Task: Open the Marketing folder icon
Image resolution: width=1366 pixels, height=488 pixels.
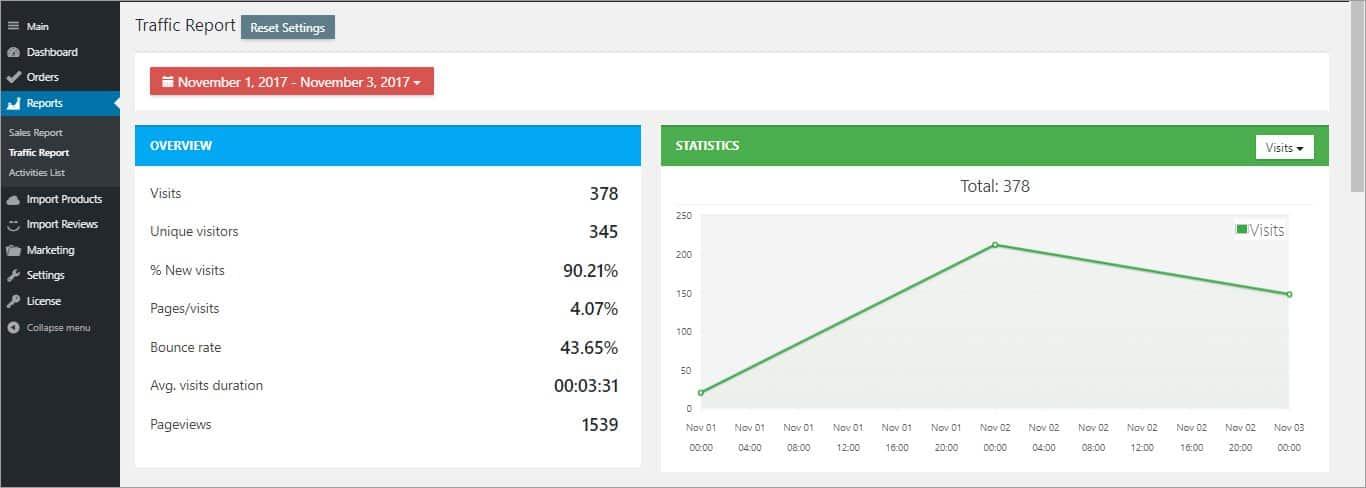Action: tap(14, 250)
